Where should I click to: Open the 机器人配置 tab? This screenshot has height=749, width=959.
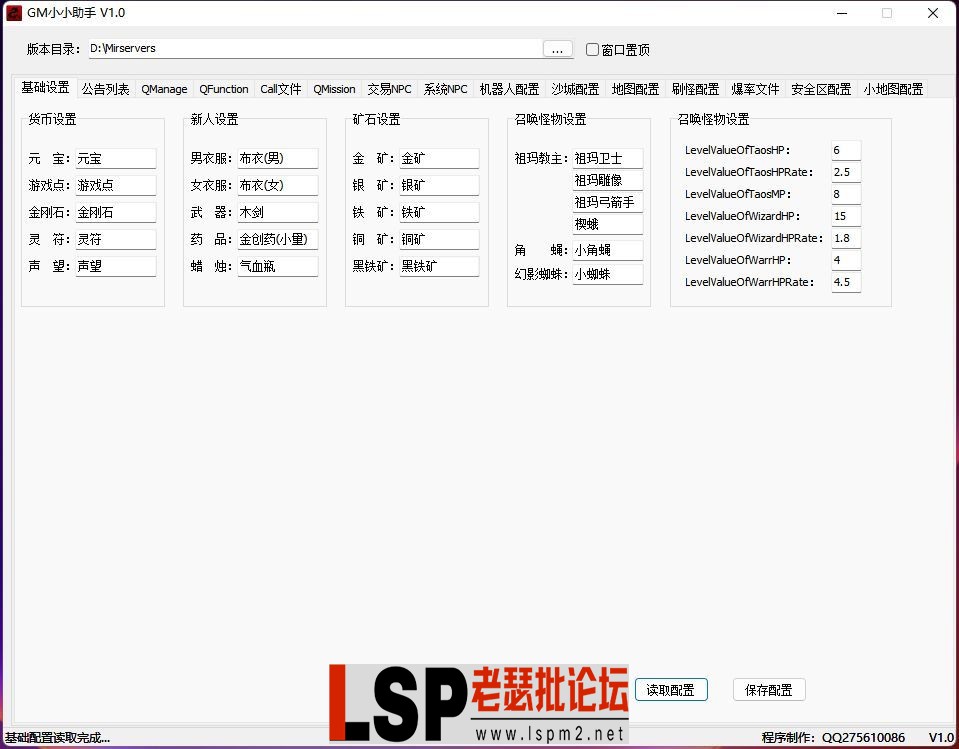click(x=508, y=88)
